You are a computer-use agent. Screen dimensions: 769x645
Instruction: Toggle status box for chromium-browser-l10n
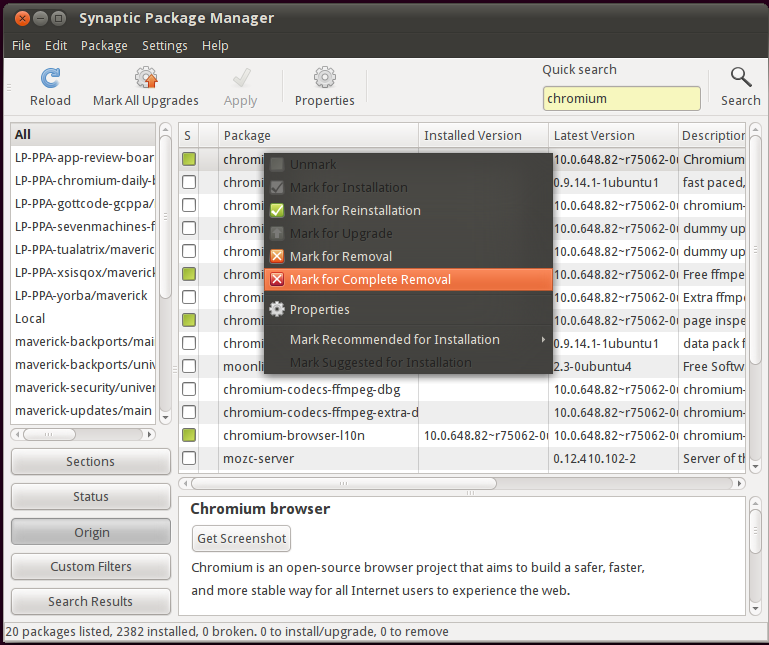pos(189,435)
